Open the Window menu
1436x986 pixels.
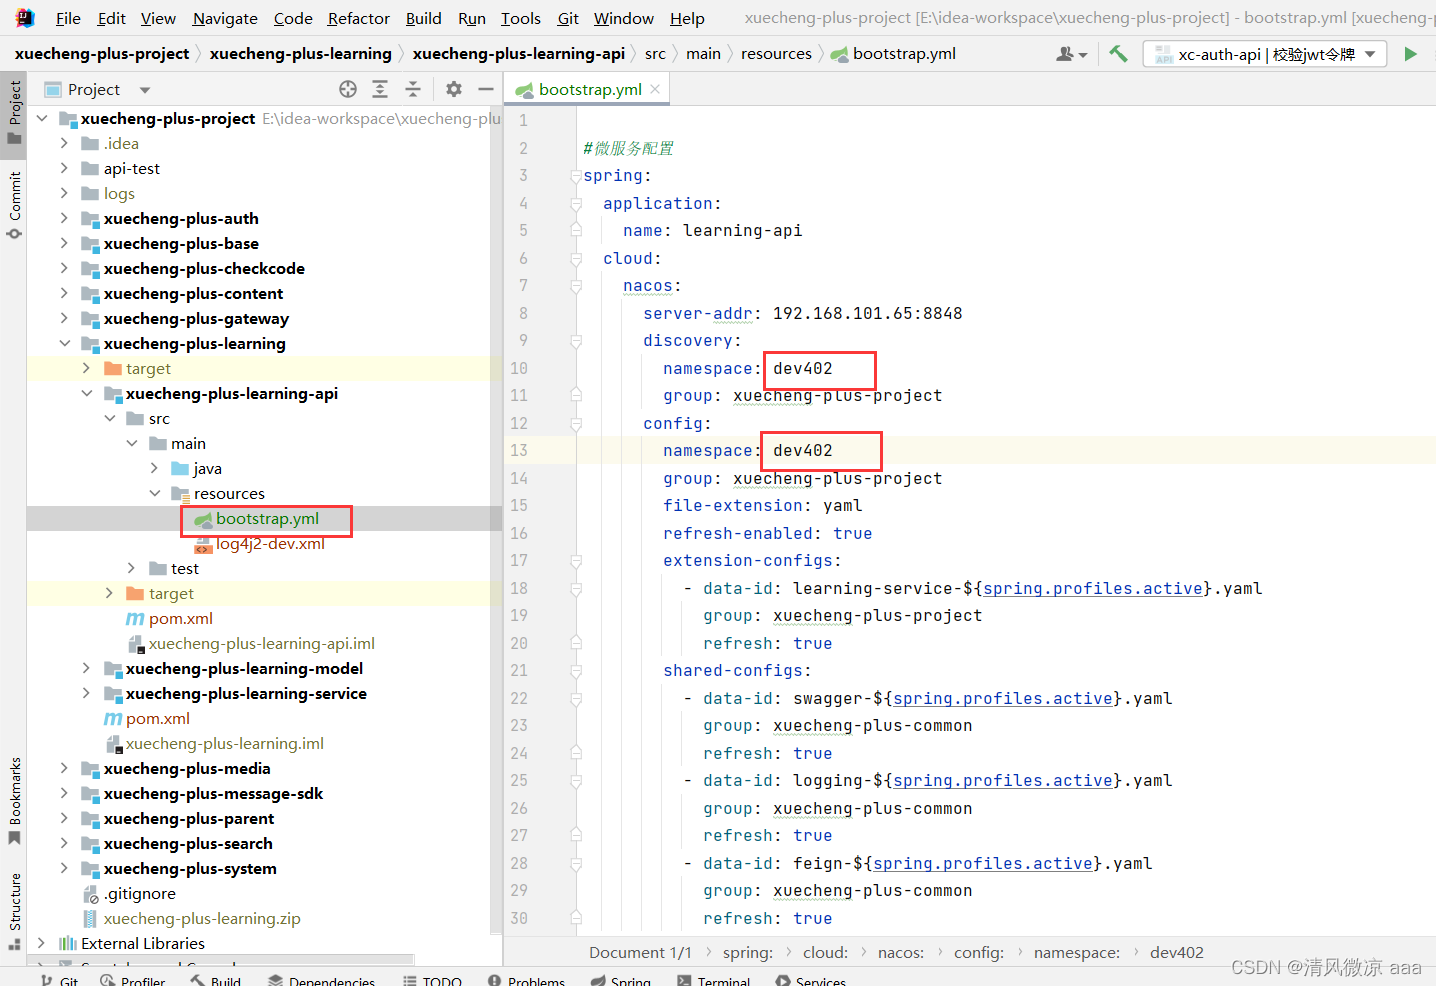click(x=623, y=18)
